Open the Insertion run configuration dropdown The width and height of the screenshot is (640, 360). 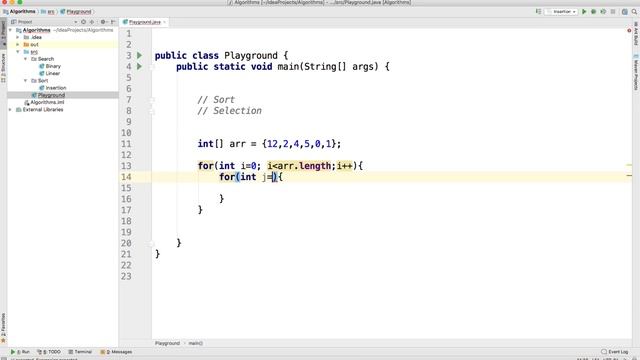pyautogui.click(x=562, y=12)
